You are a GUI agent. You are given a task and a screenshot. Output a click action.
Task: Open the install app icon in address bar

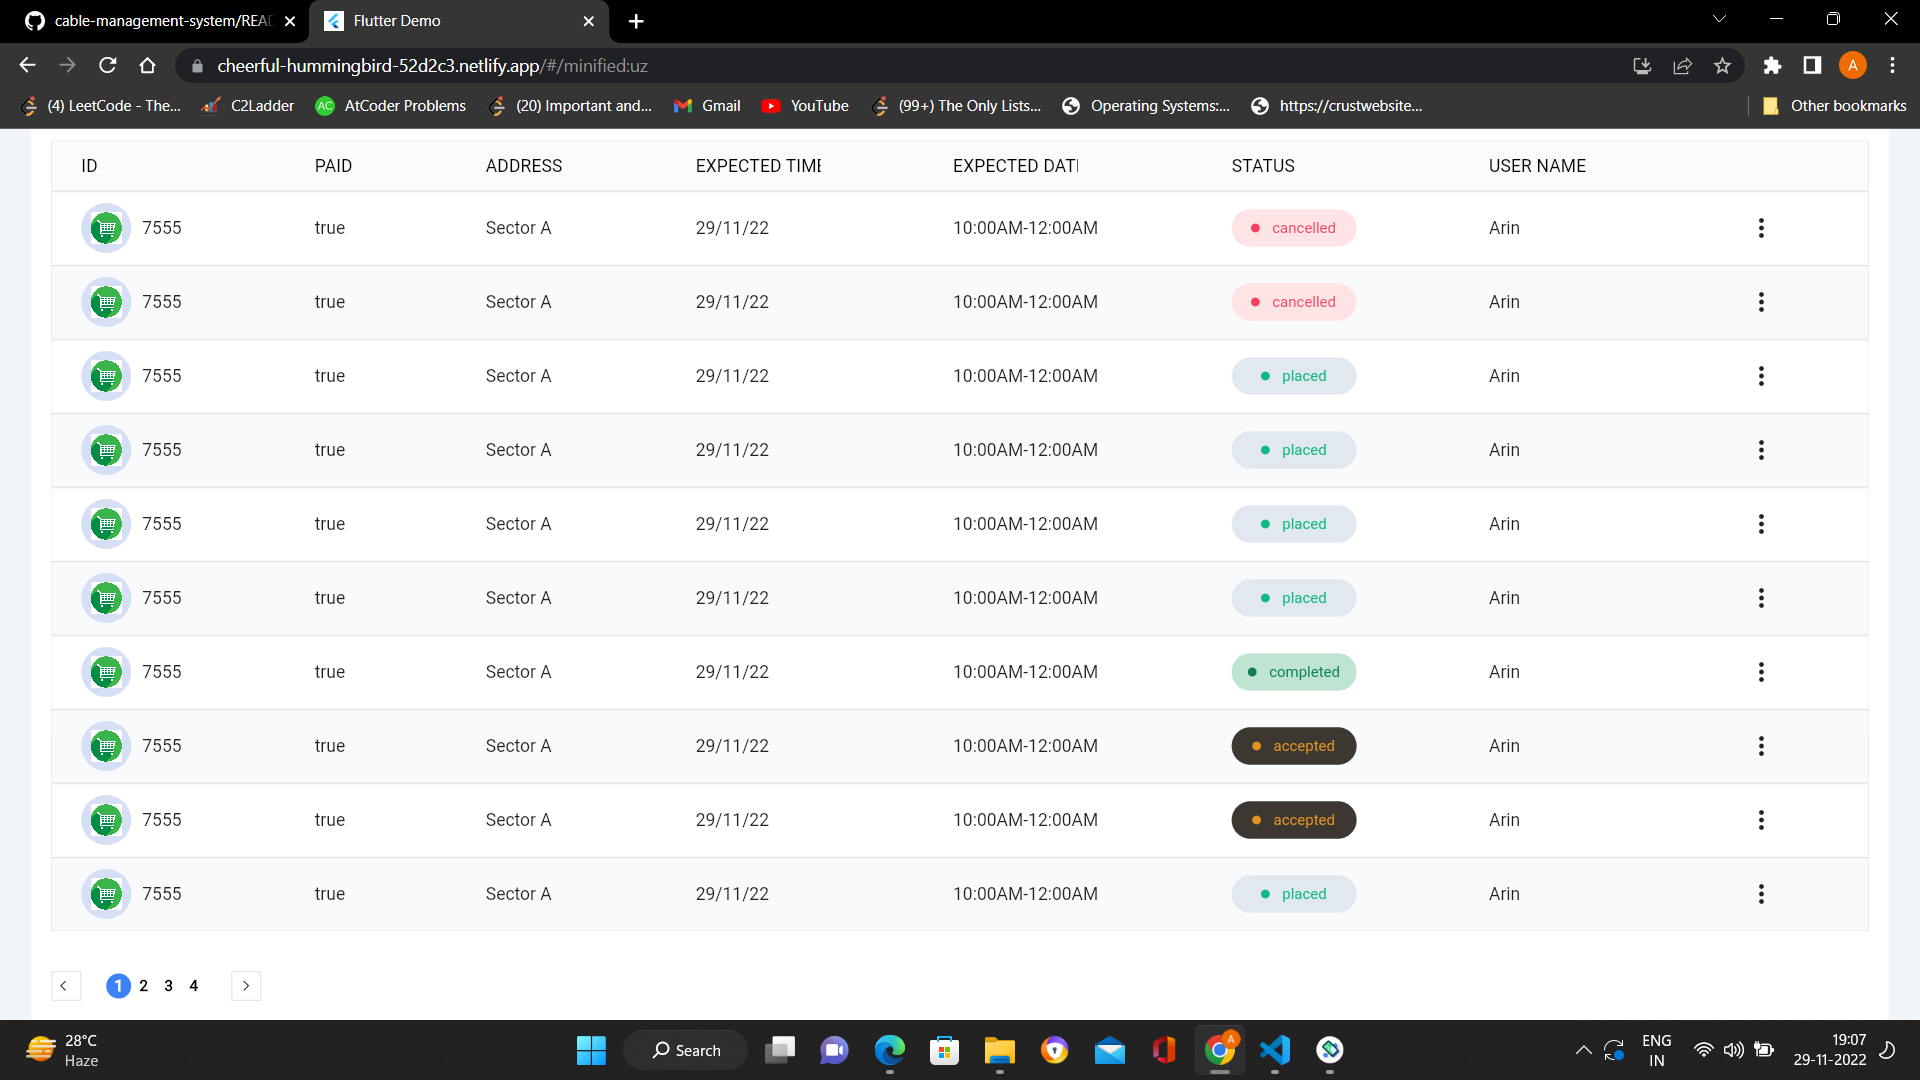coord(1642,66)
